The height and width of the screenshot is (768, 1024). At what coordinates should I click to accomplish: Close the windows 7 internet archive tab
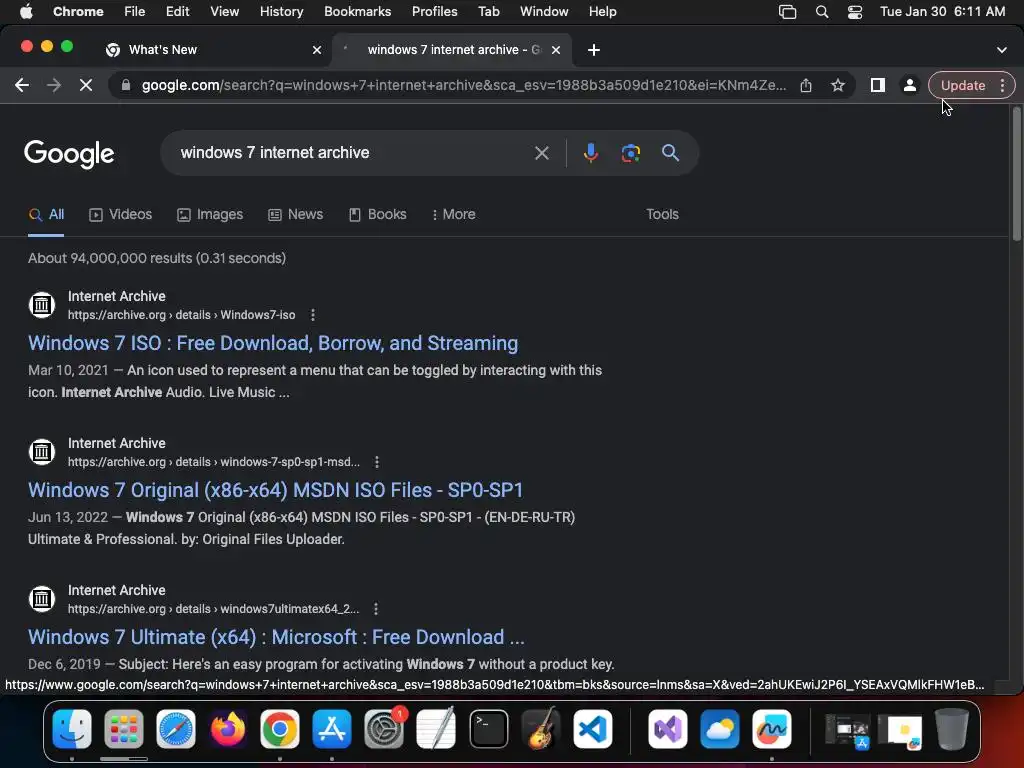(x=556, y=50)
